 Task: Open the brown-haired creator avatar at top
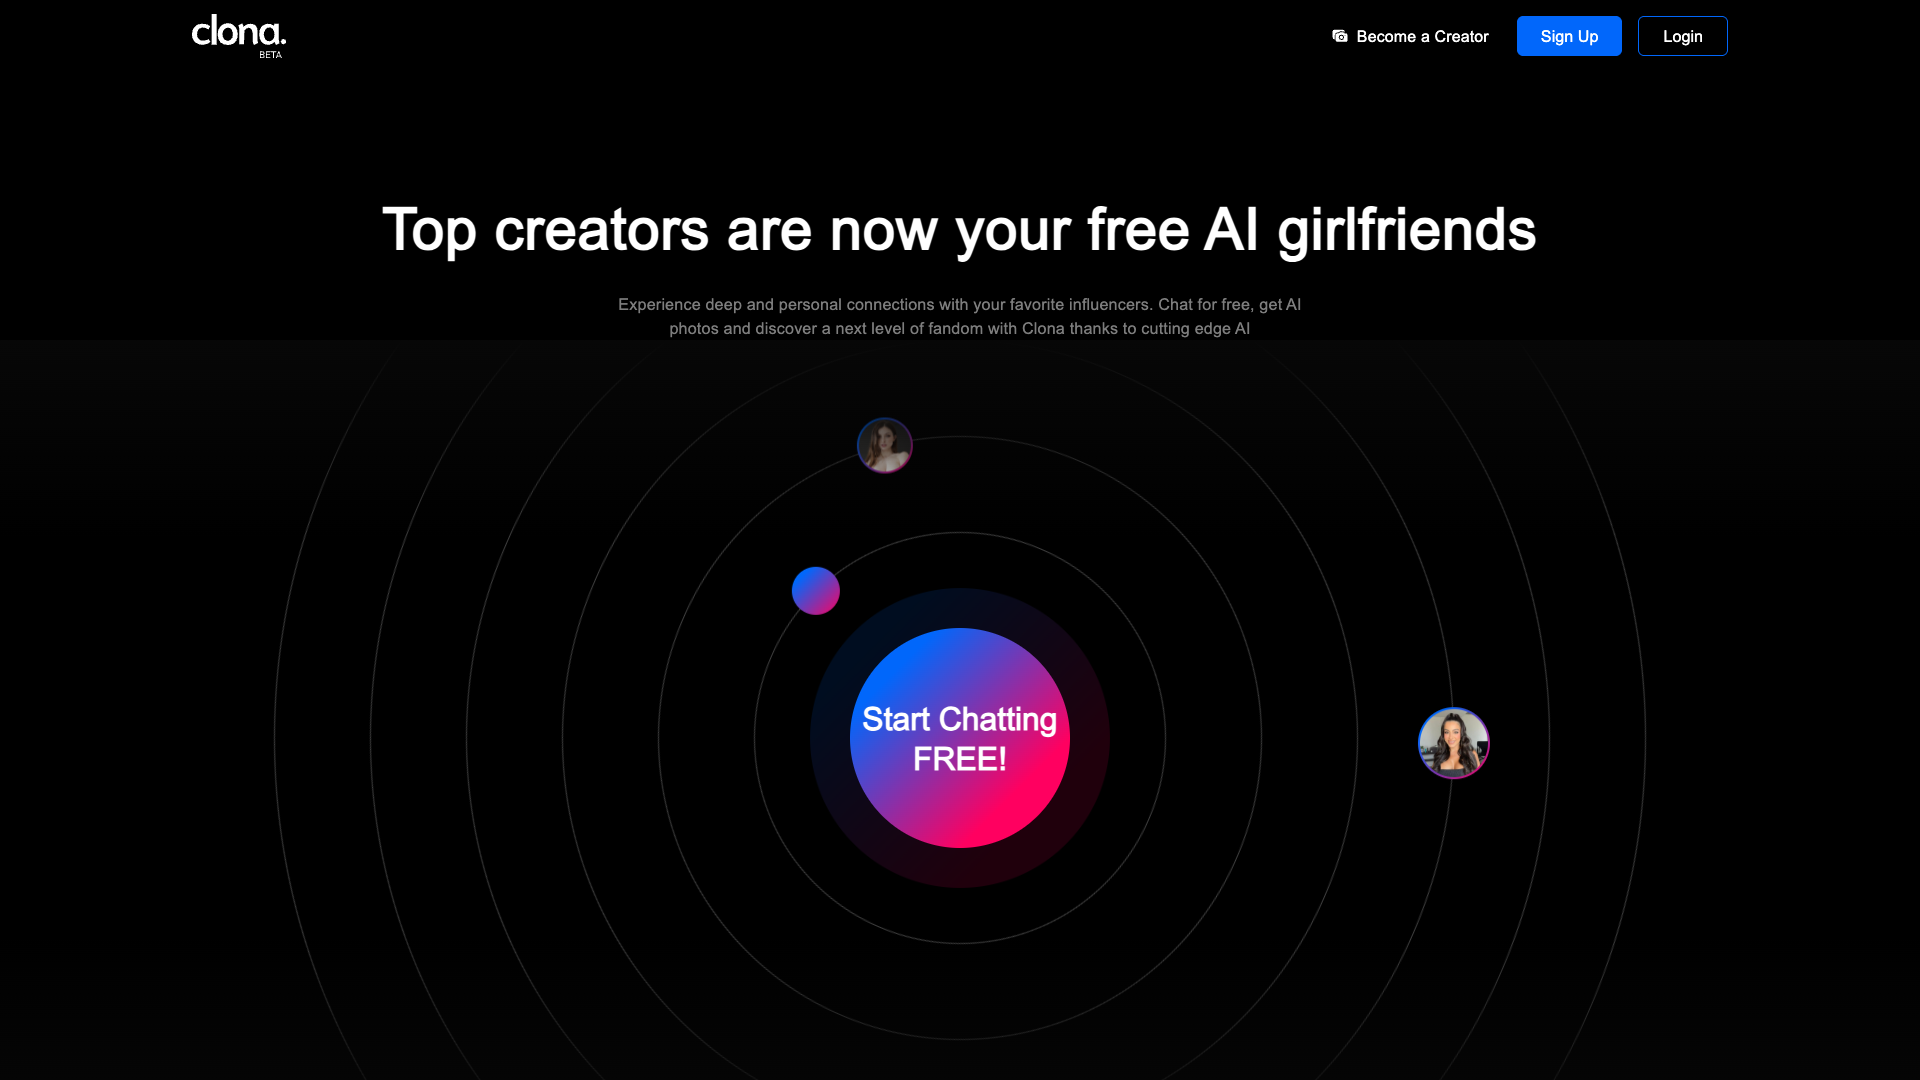(885, 445)
